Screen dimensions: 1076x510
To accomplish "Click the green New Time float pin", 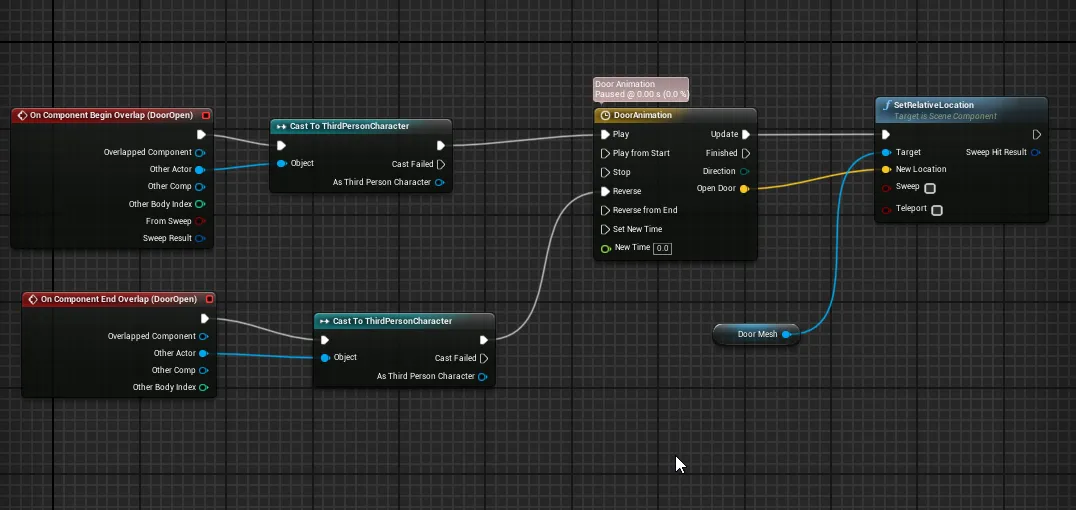I will 605,248.
